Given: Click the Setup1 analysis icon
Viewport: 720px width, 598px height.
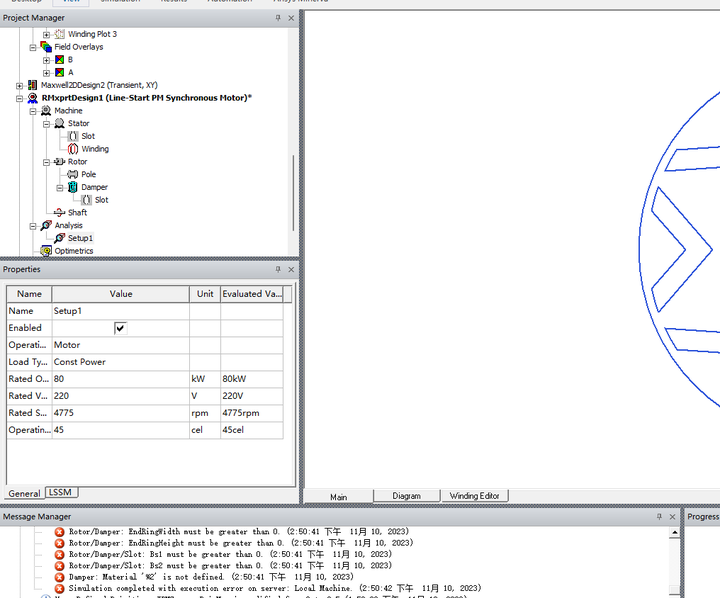Looking at the screenshot, I should point(60,238).
